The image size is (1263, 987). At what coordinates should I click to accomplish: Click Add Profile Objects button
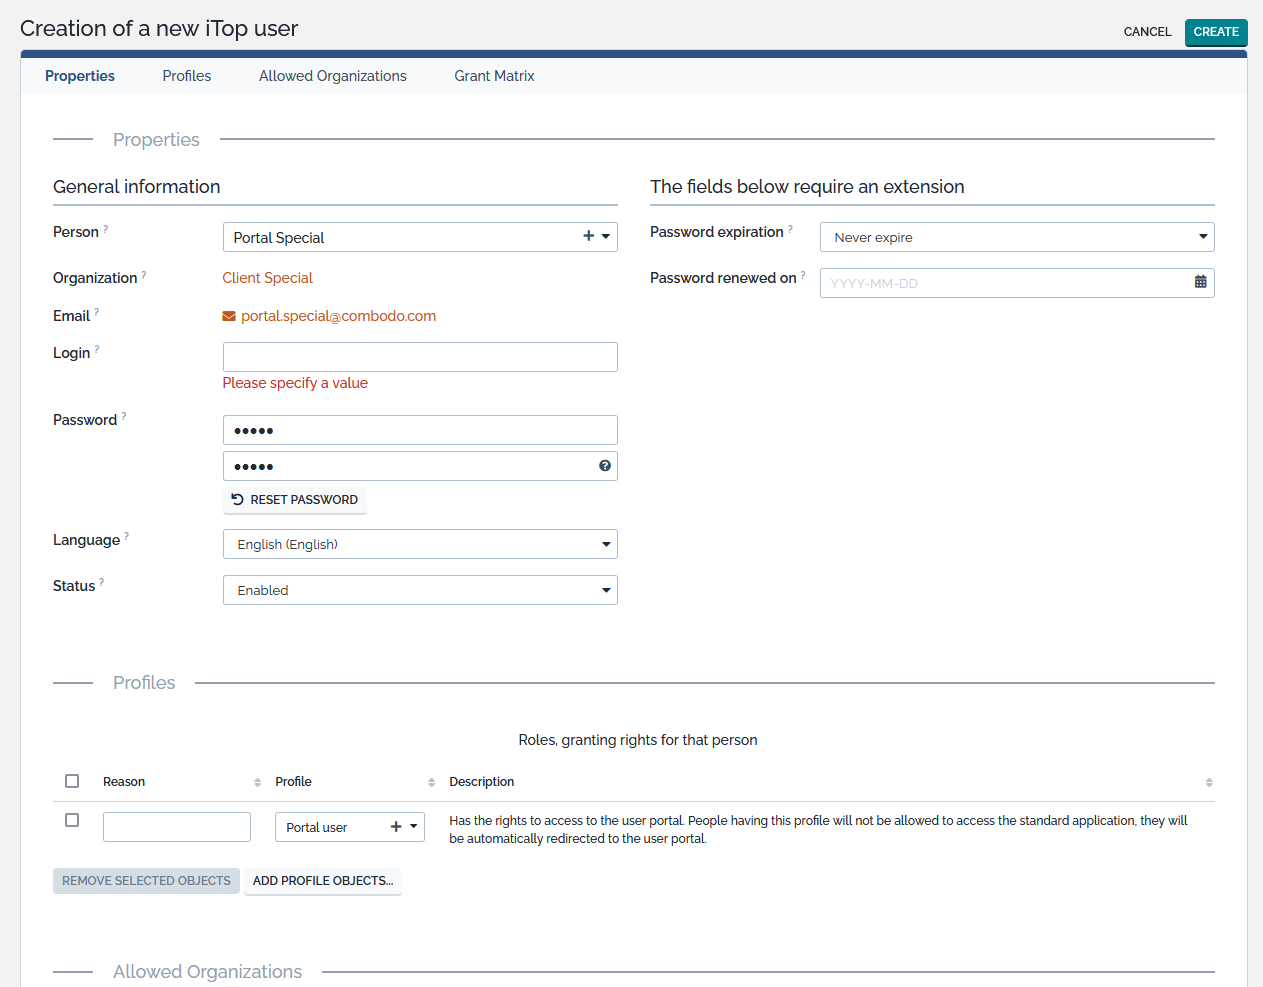(x=322, y=881)
